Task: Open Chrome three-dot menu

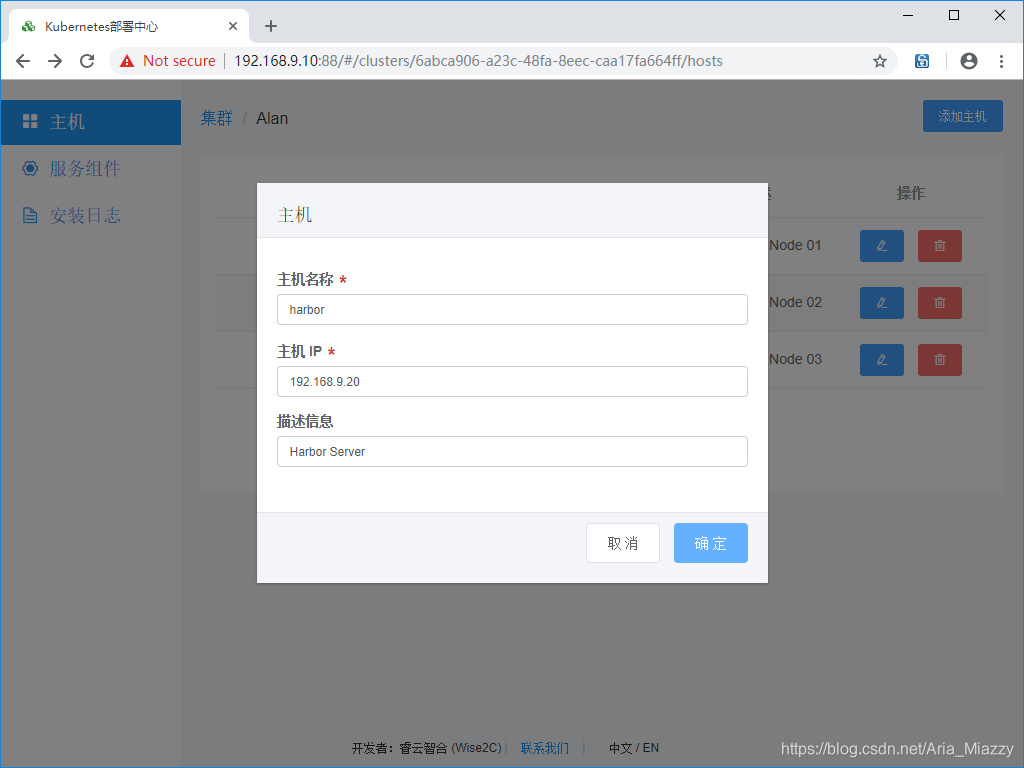Action: tap(1001, 61)
